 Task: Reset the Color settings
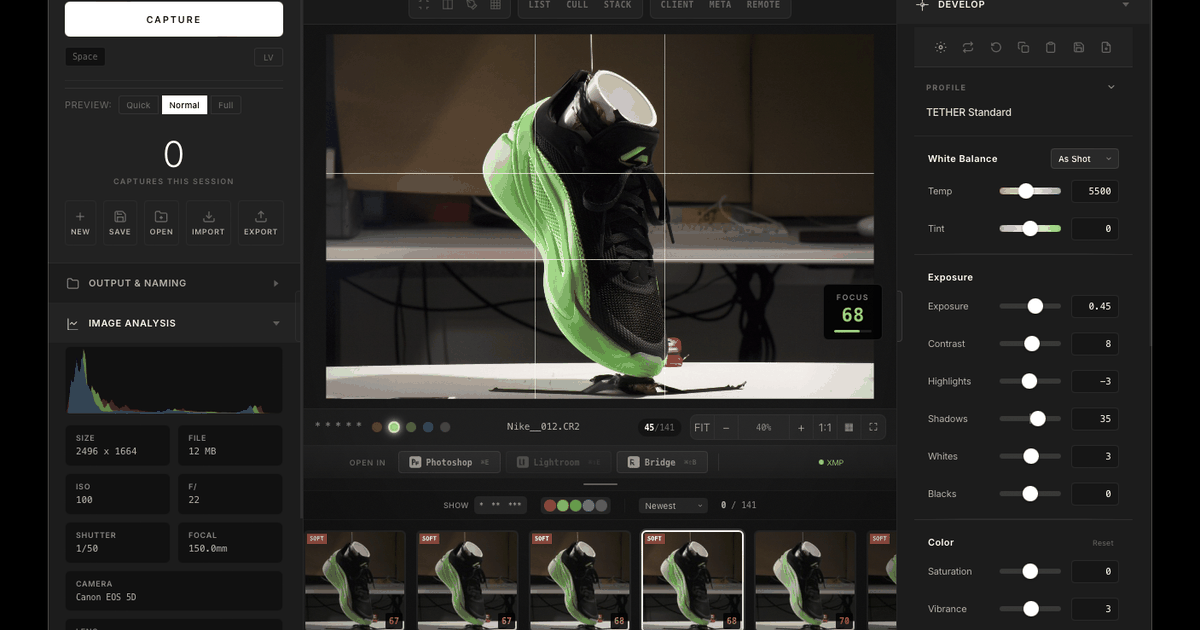tap(1103, 543)
